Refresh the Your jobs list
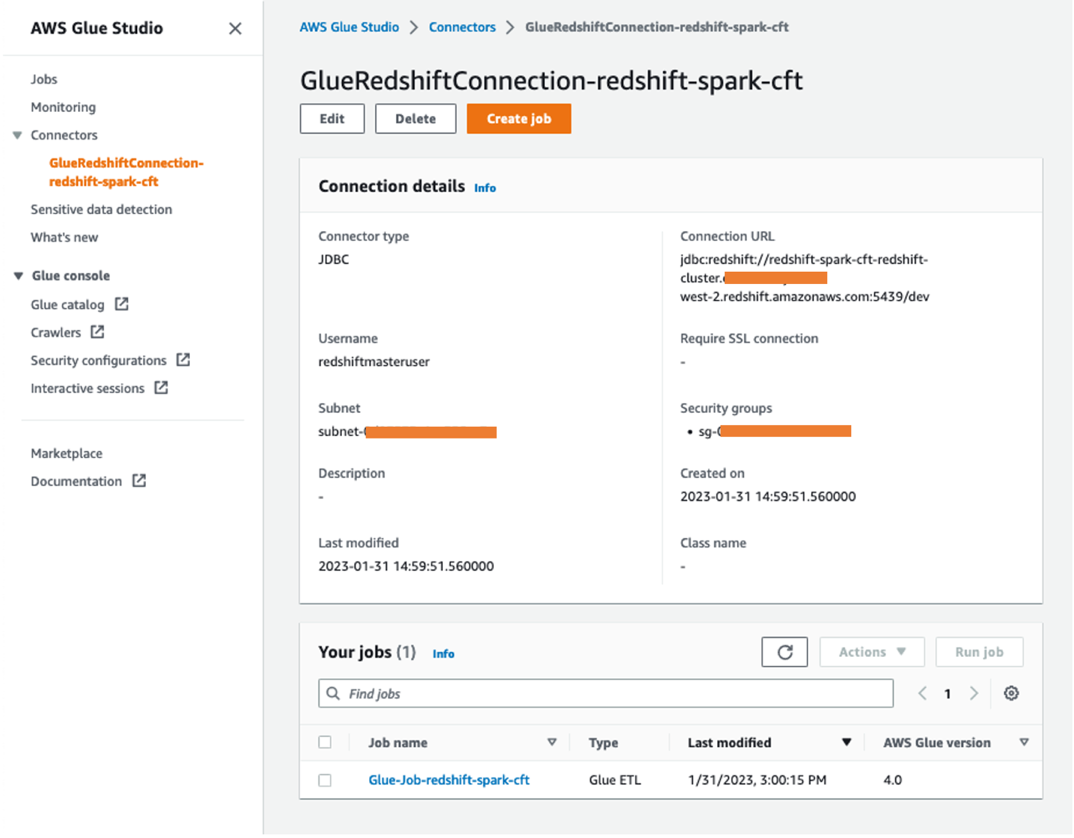This screenshot has width=1074, height=838. (784, 652)
